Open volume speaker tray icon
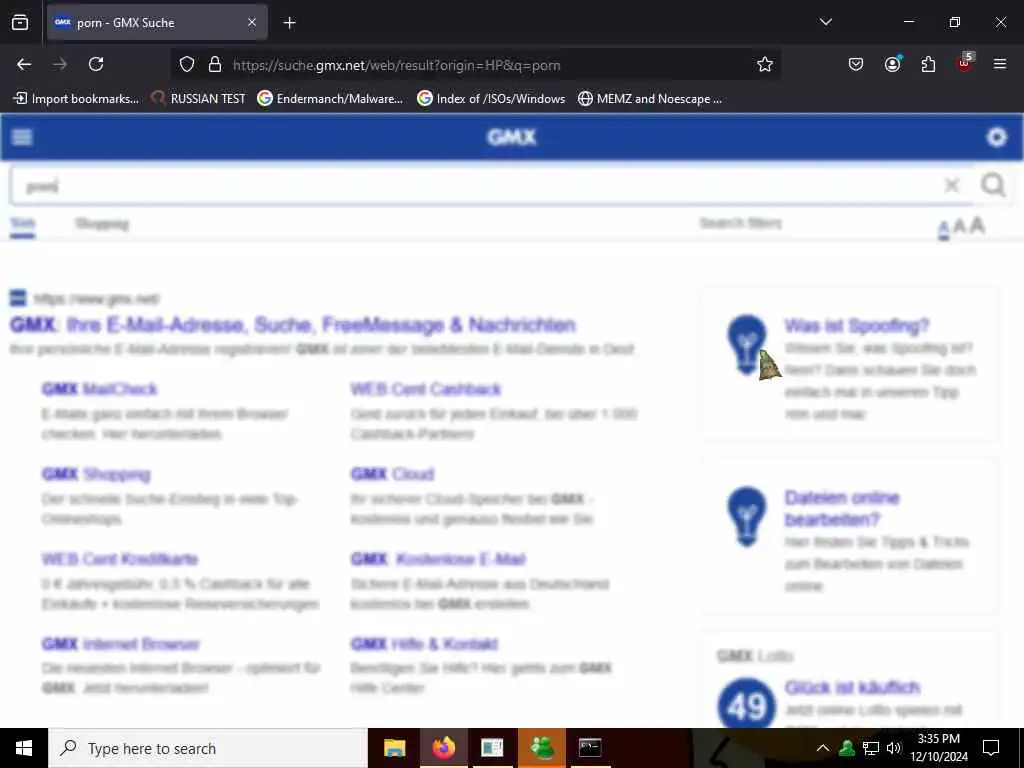 (894, 748)
